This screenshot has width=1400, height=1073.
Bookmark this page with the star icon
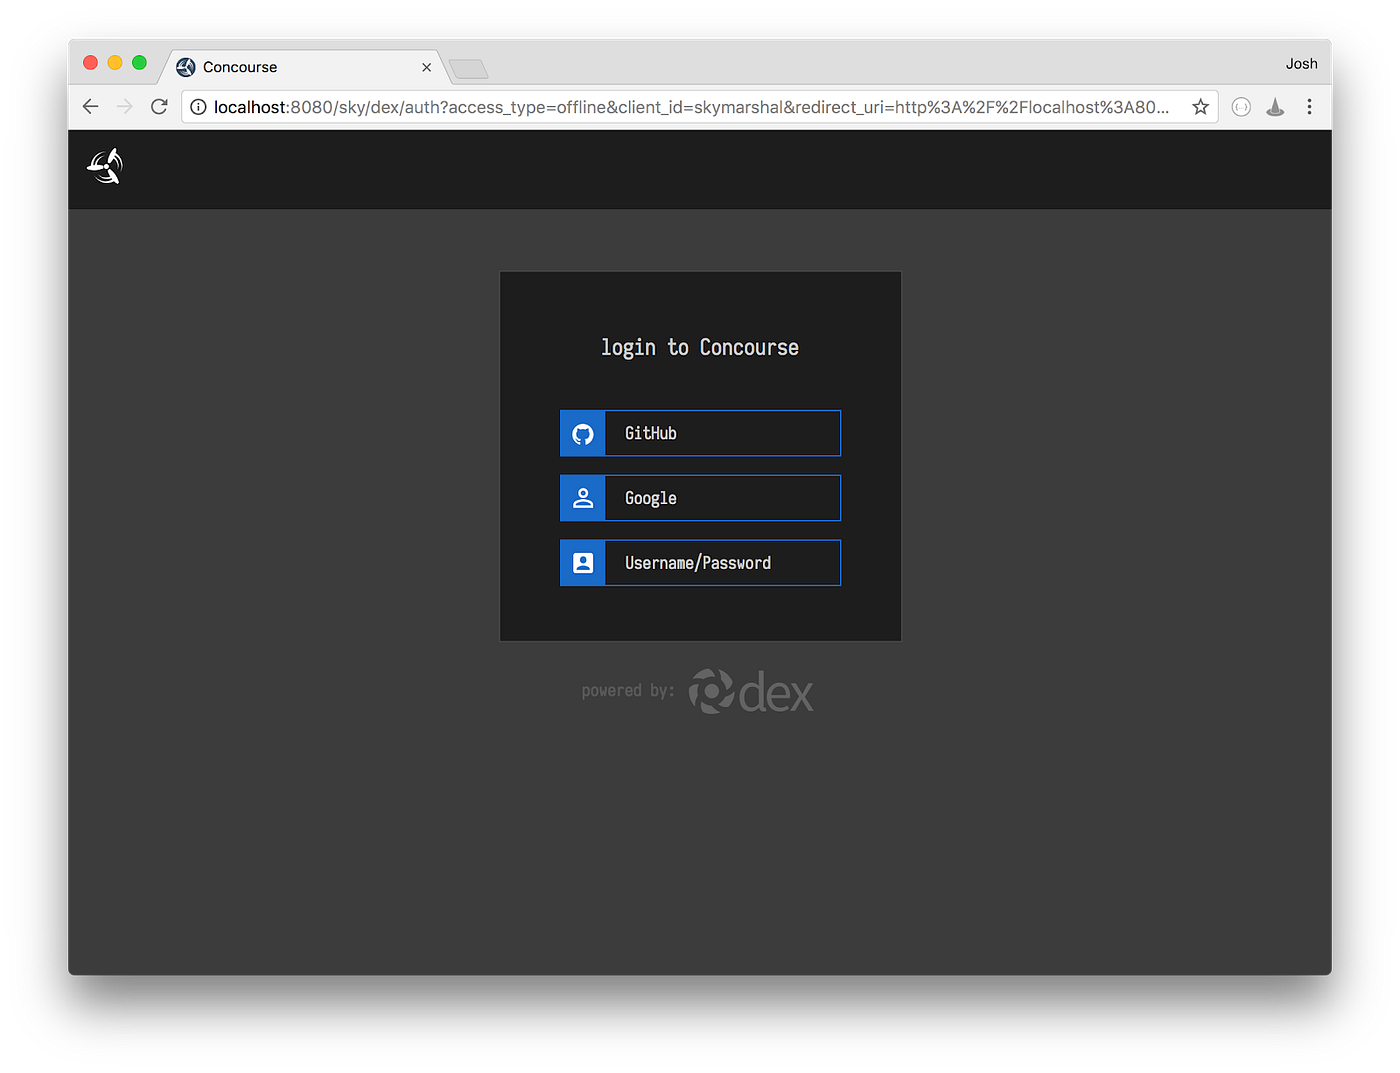(x=1200, y=107)
